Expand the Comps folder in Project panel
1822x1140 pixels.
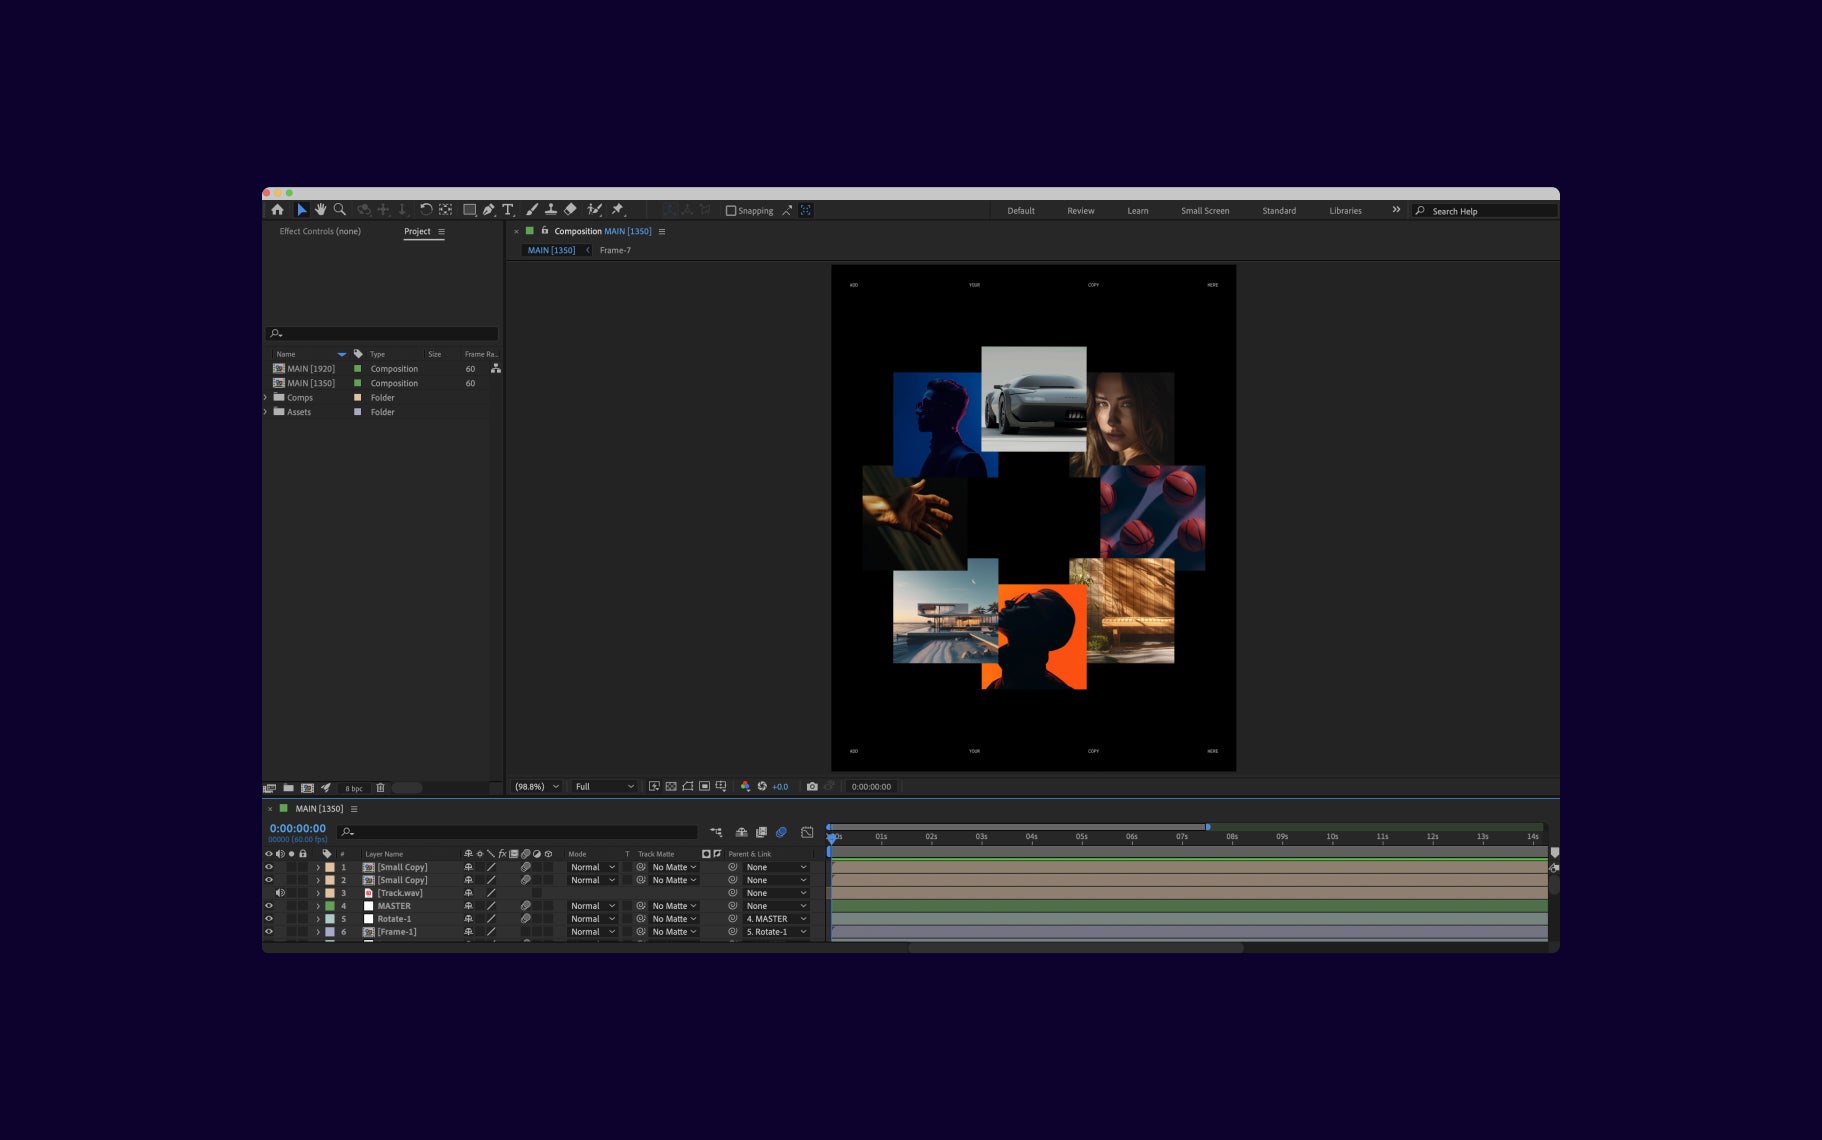tap(266, 398)
